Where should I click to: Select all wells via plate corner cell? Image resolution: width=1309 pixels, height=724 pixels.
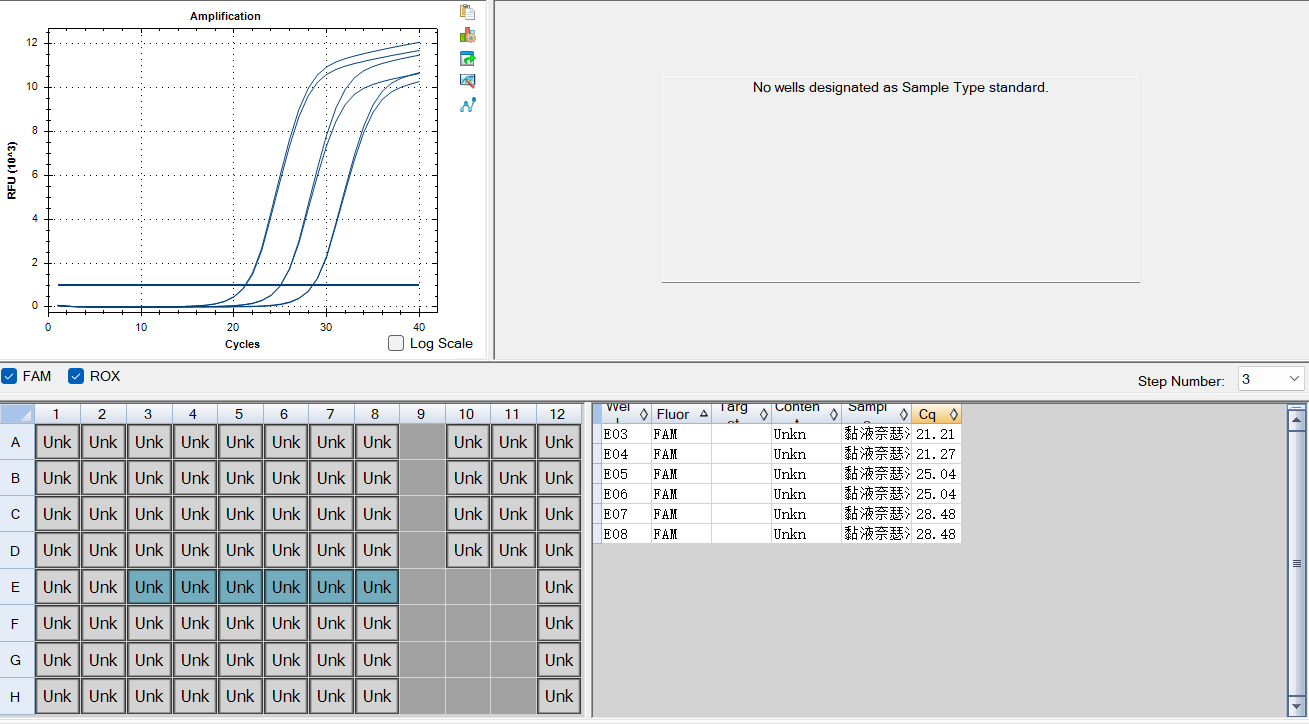coord(17,414)
